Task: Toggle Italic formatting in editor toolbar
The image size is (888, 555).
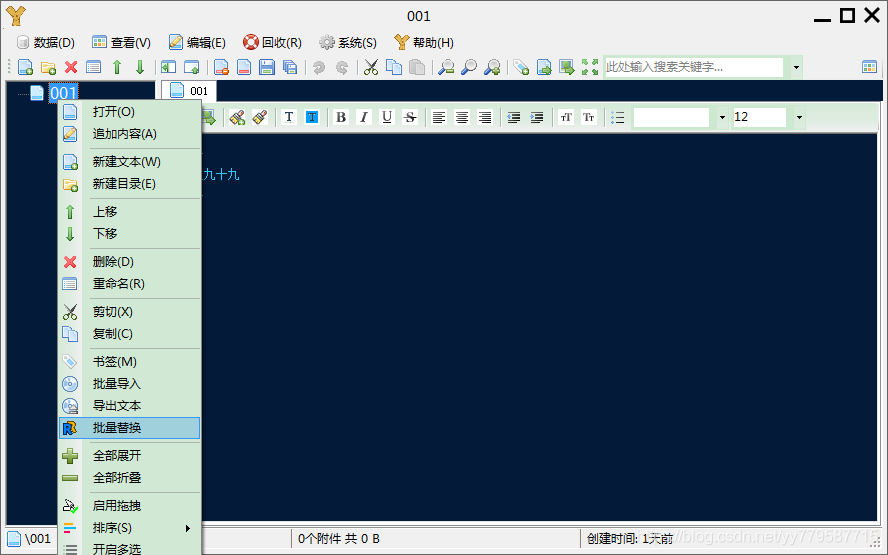Action: click(364, 117)
